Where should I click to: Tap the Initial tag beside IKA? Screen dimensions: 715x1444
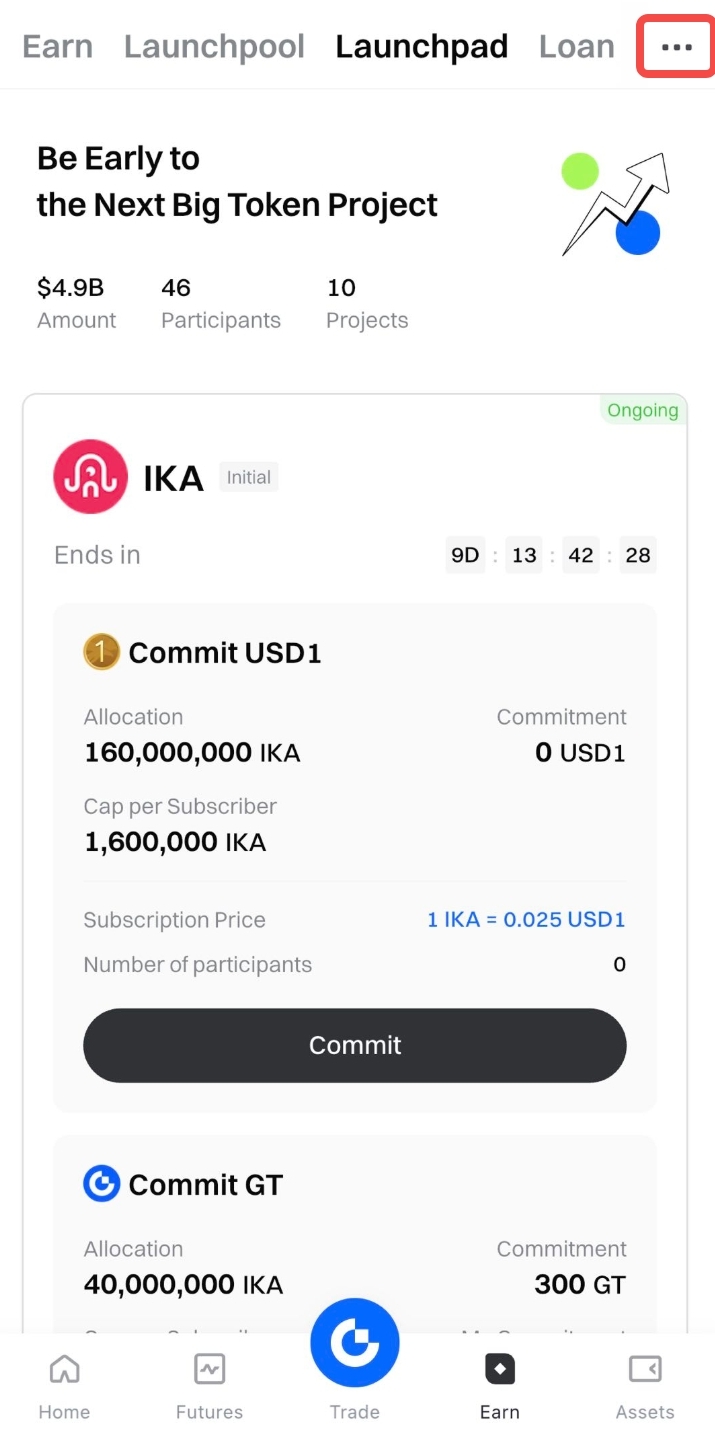[x=248, y=478]
